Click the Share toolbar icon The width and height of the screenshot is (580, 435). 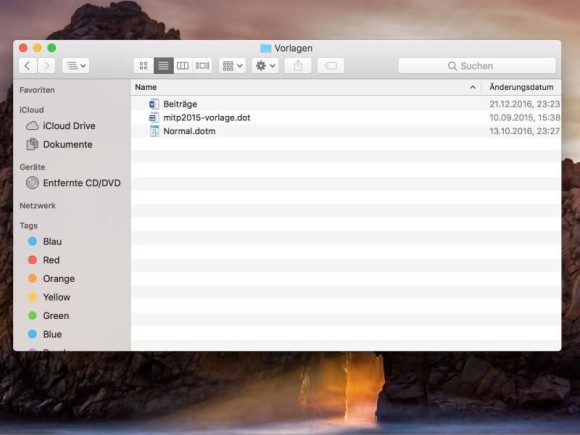pos(298,66)
